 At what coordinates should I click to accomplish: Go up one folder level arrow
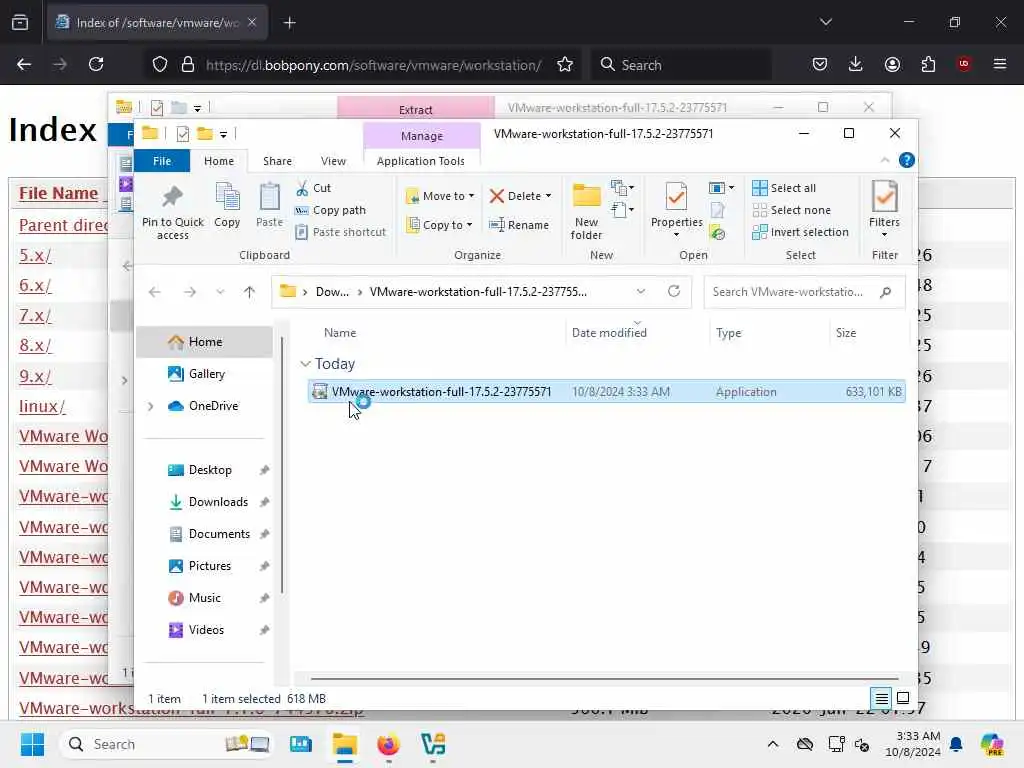[x=249, y=292]
